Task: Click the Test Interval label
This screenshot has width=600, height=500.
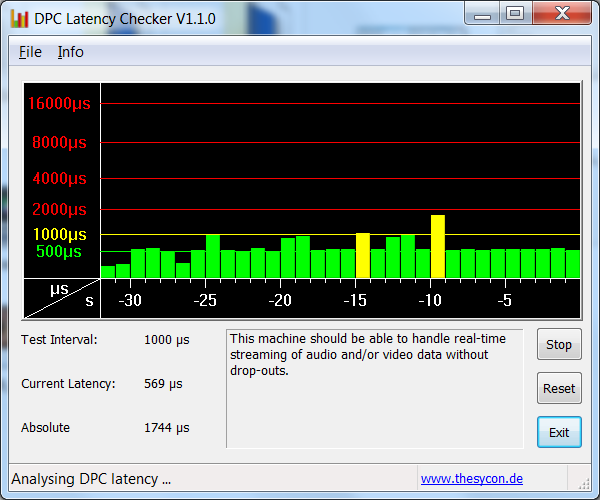Action: click(59, 340)
